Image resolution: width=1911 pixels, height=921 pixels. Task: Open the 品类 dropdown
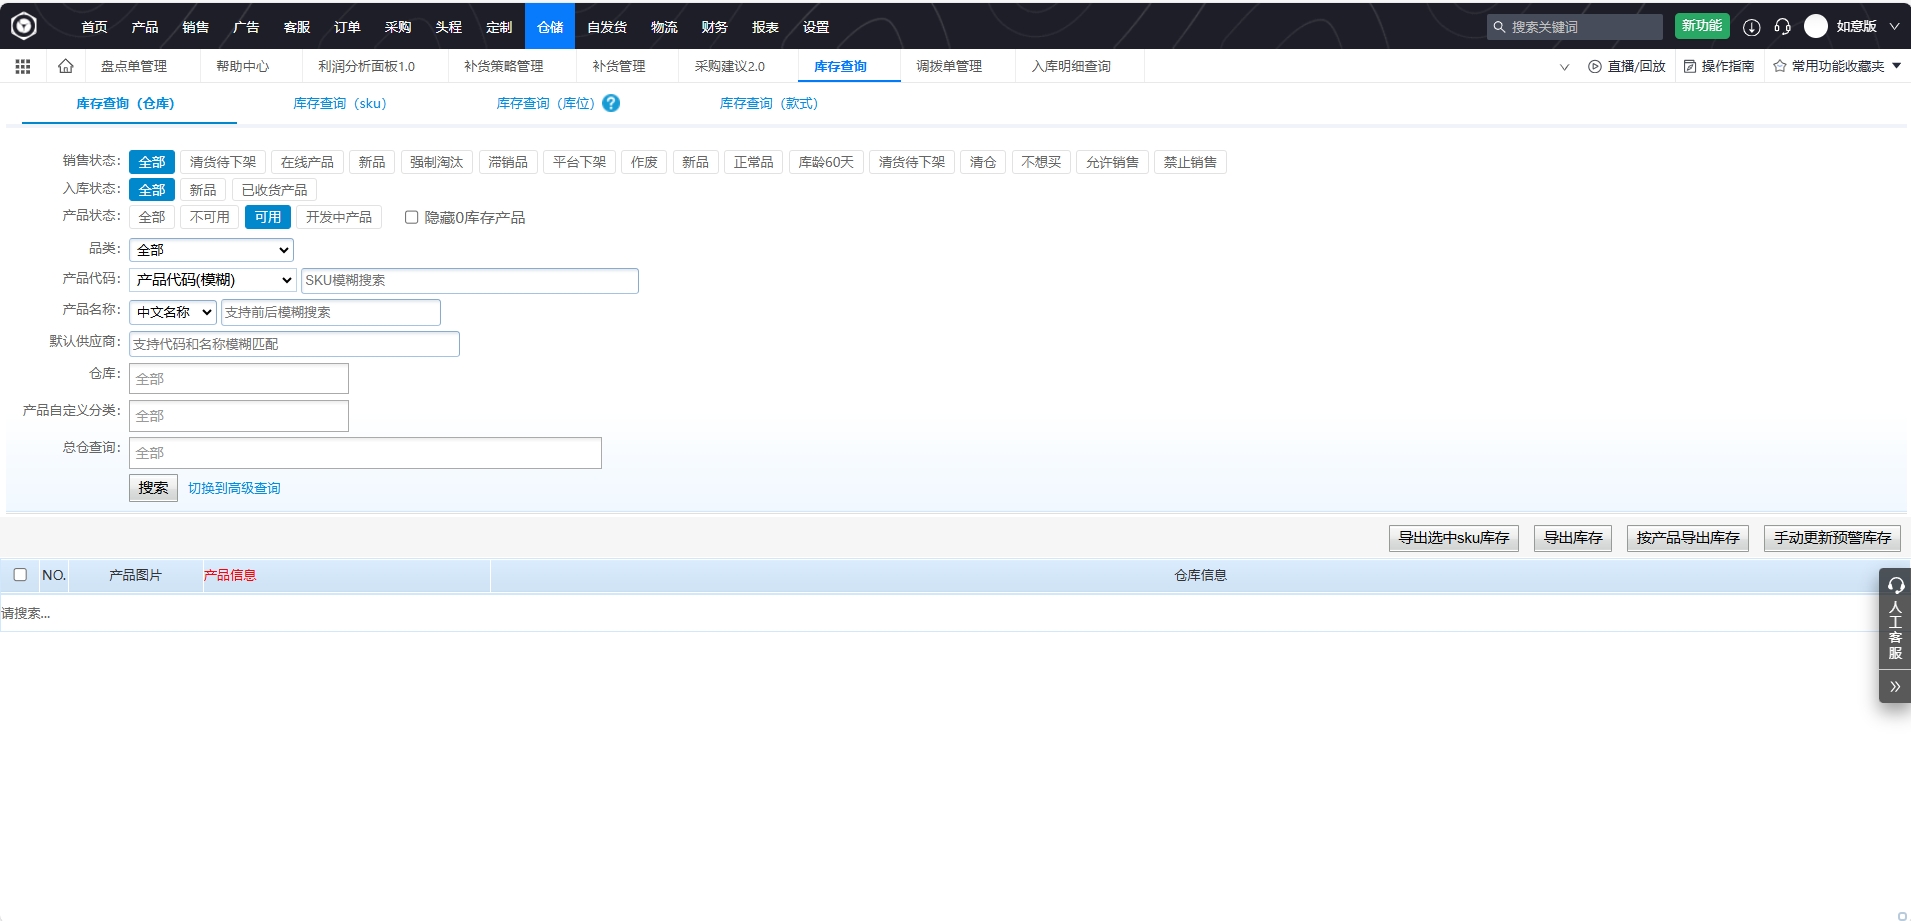(x=211, y=250)
